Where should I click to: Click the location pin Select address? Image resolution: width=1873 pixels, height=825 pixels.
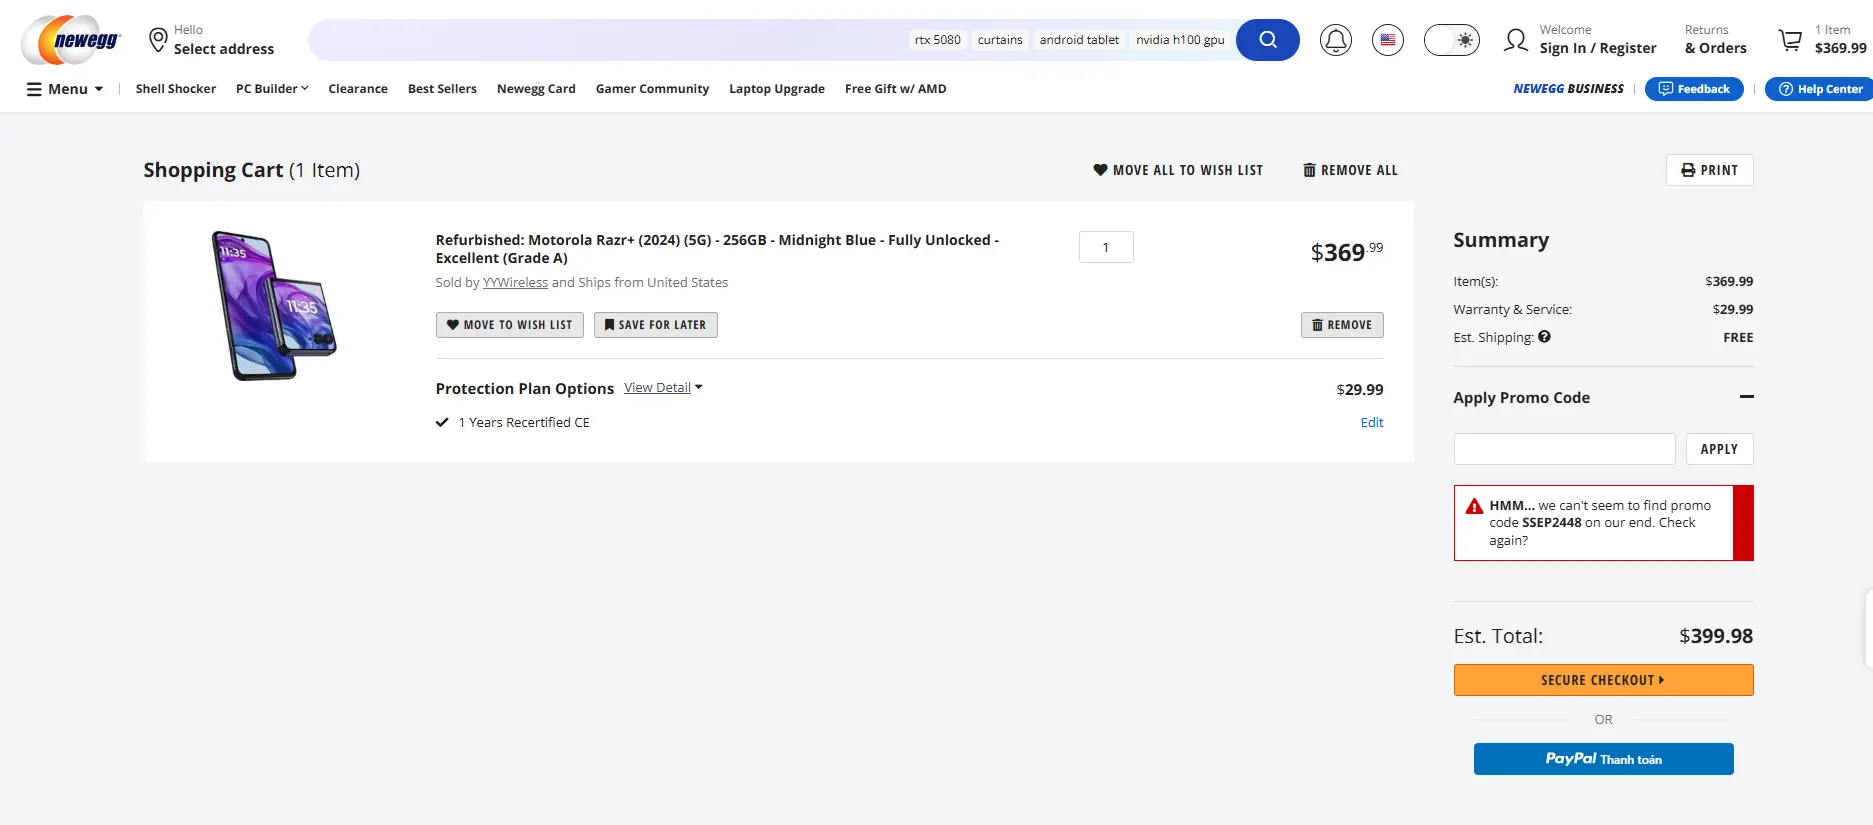click(x=158, y=40)
